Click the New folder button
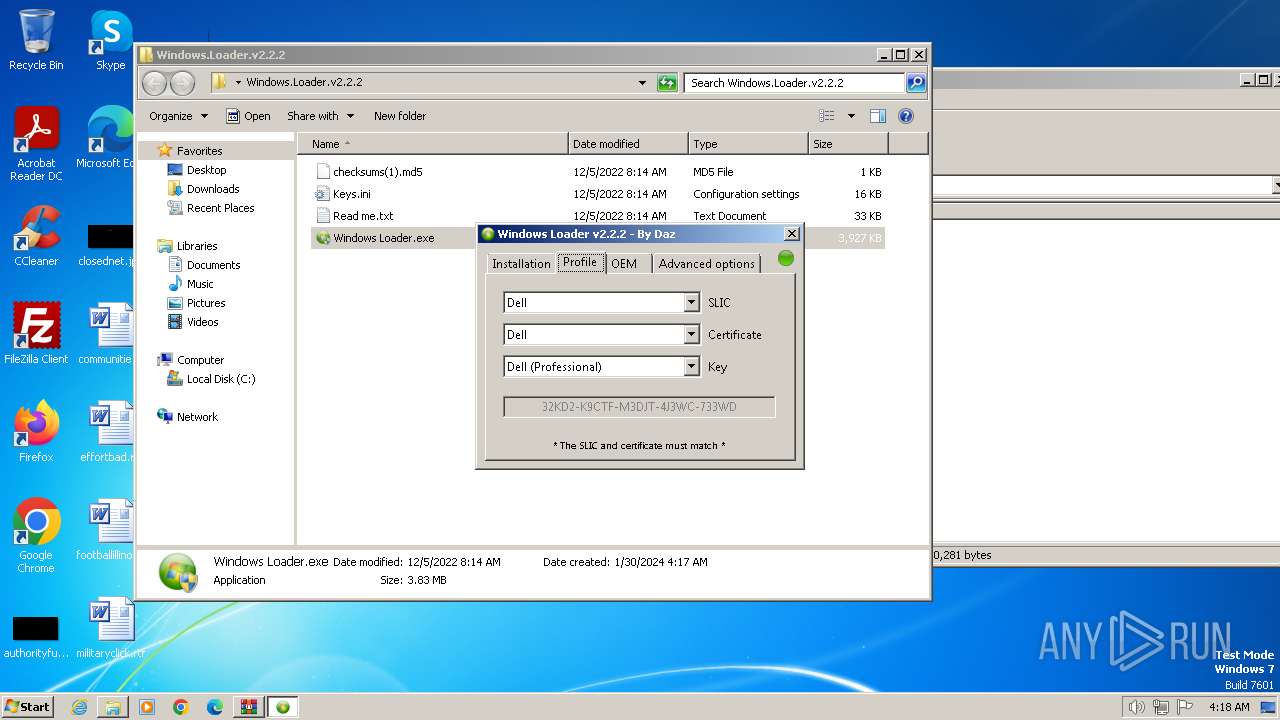1280x720 pixels. [400, 116]
